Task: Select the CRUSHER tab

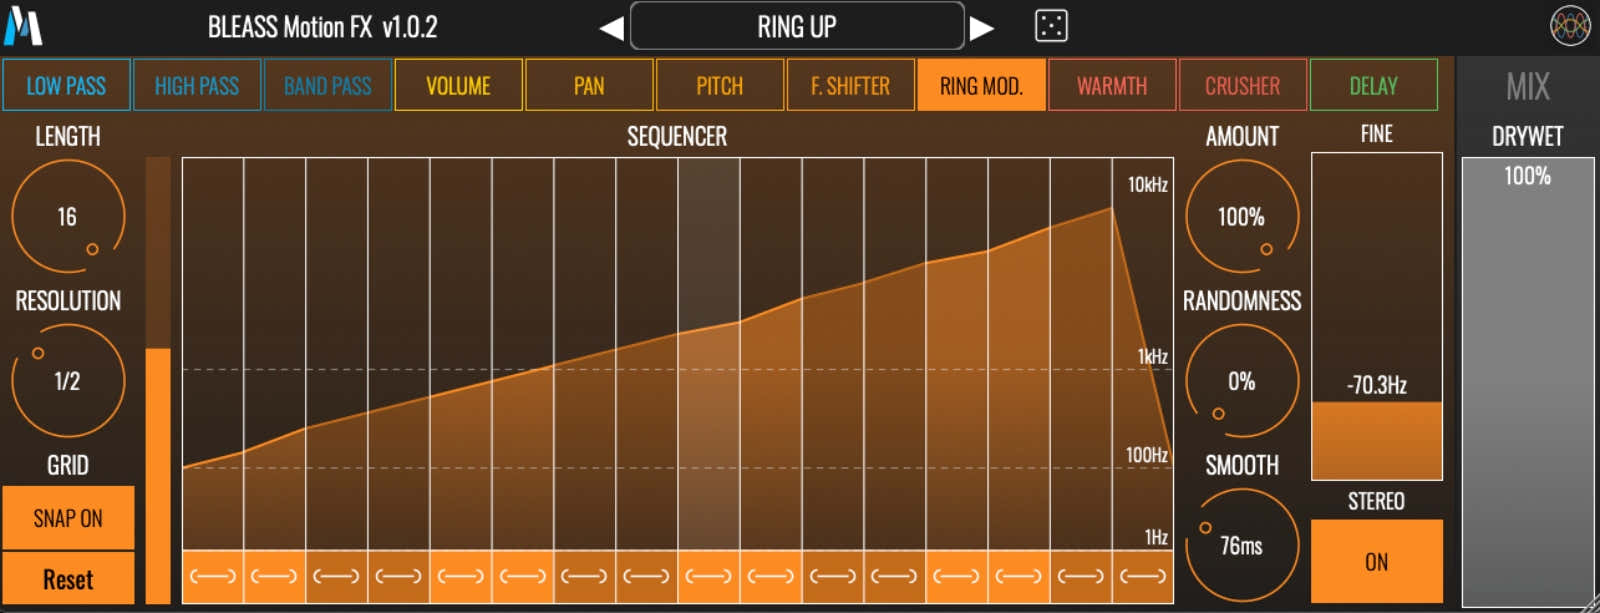Action: click(x=1243, y=85)
